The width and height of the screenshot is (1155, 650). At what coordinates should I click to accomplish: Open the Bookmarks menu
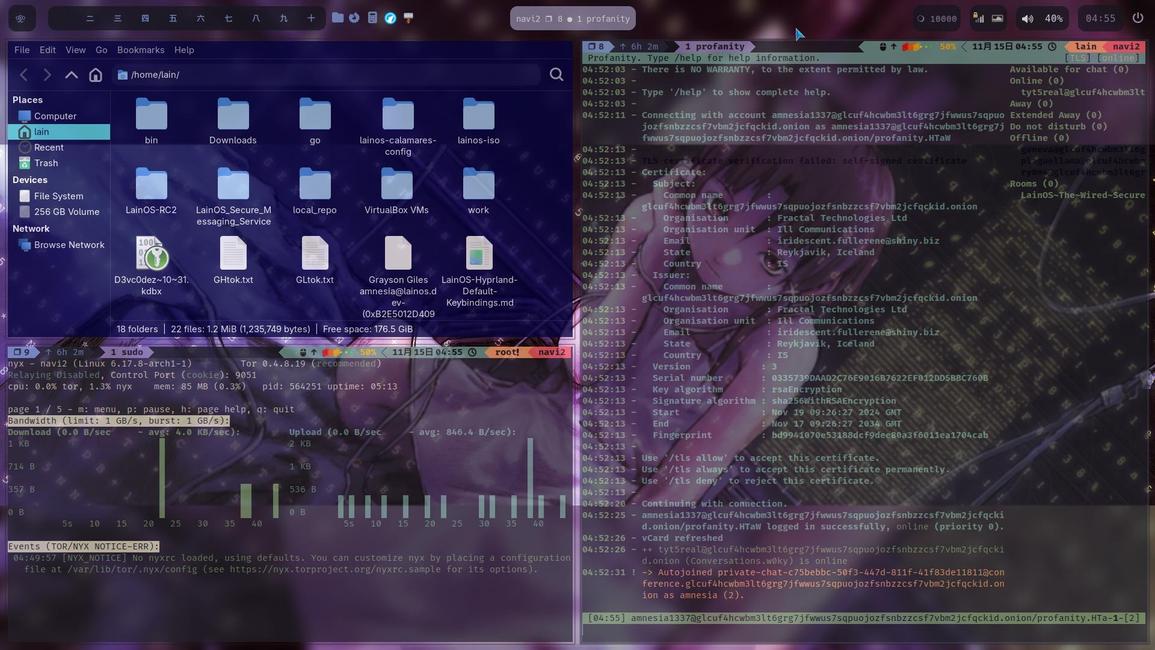point(141,49)
